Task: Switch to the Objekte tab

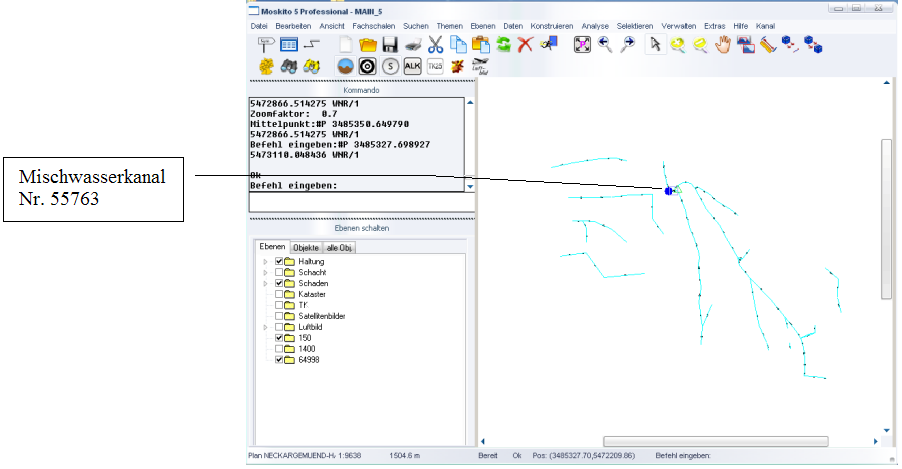Action: pyautogui.click(x=306, y=247)
